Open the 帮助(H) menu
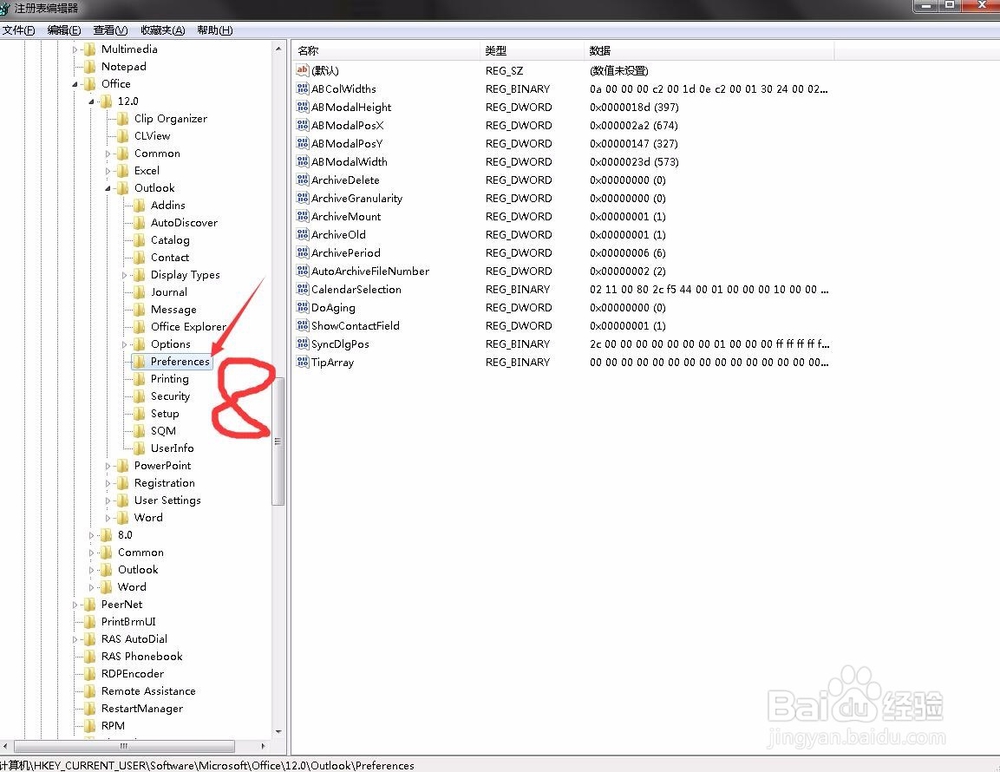Image resolution: width=1000 pixels, height=772 pixels. [x=215, y=31]
